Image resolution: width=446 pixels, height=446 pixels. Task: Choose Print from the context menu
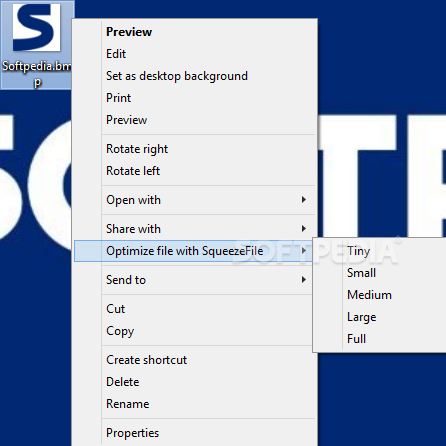[195, 98]
